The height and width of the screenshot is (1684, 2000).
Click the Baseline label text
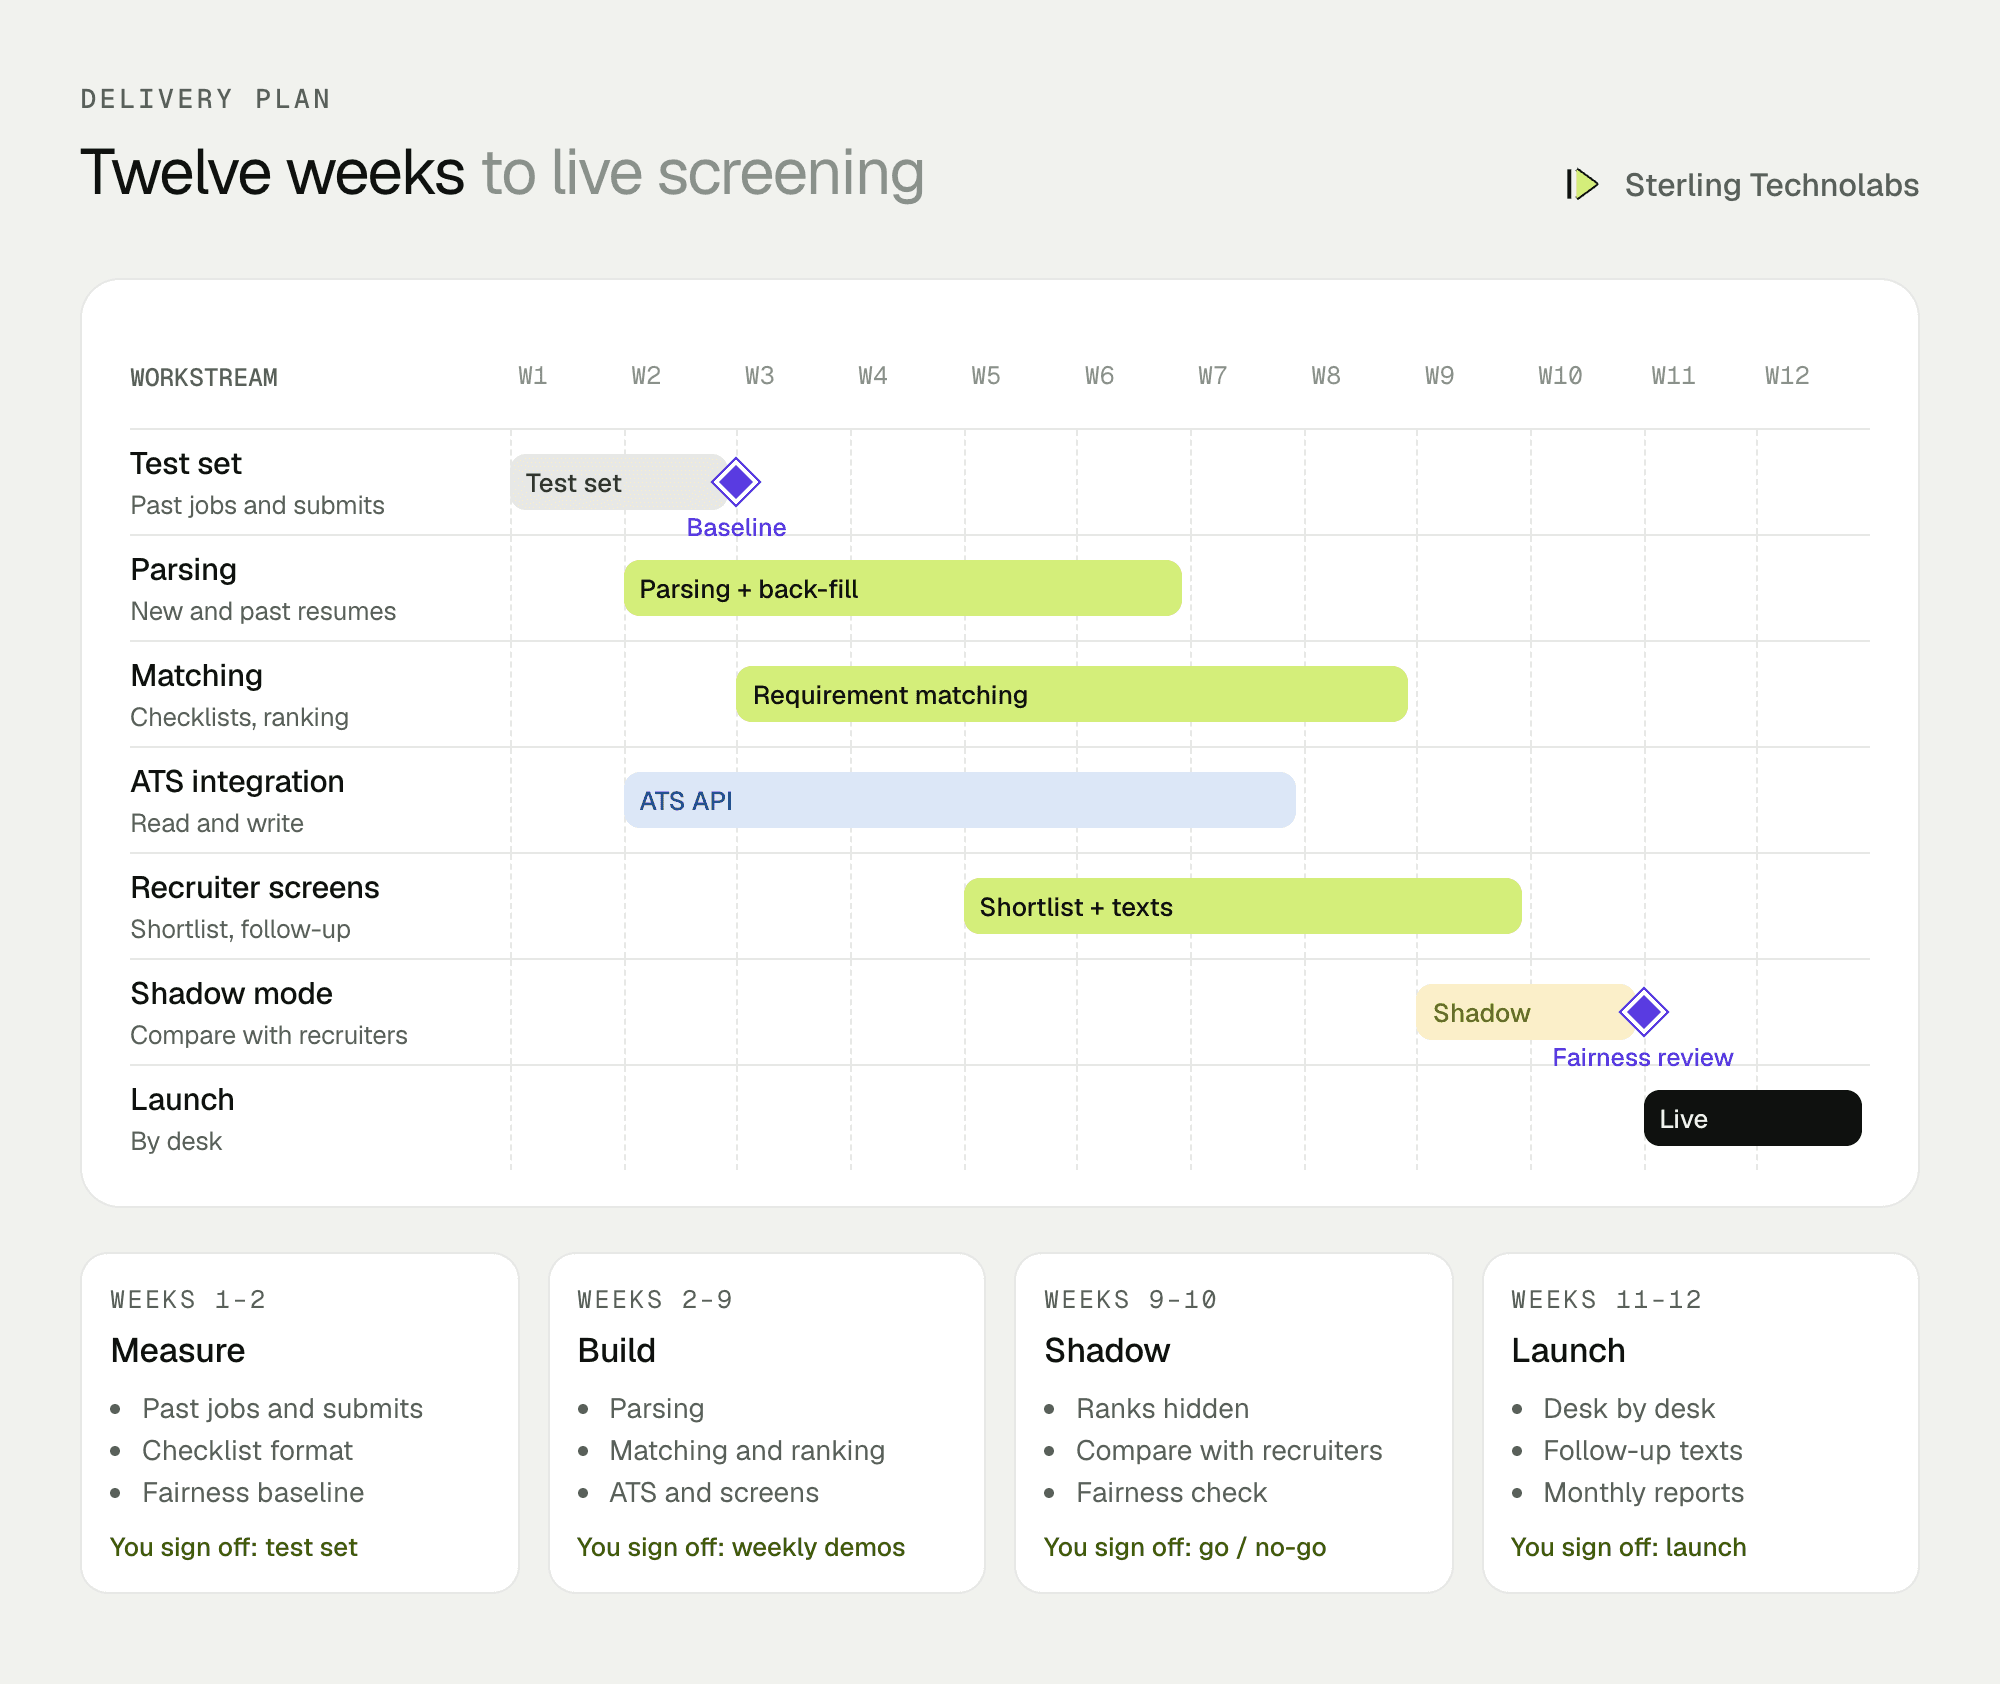(736, 527)
